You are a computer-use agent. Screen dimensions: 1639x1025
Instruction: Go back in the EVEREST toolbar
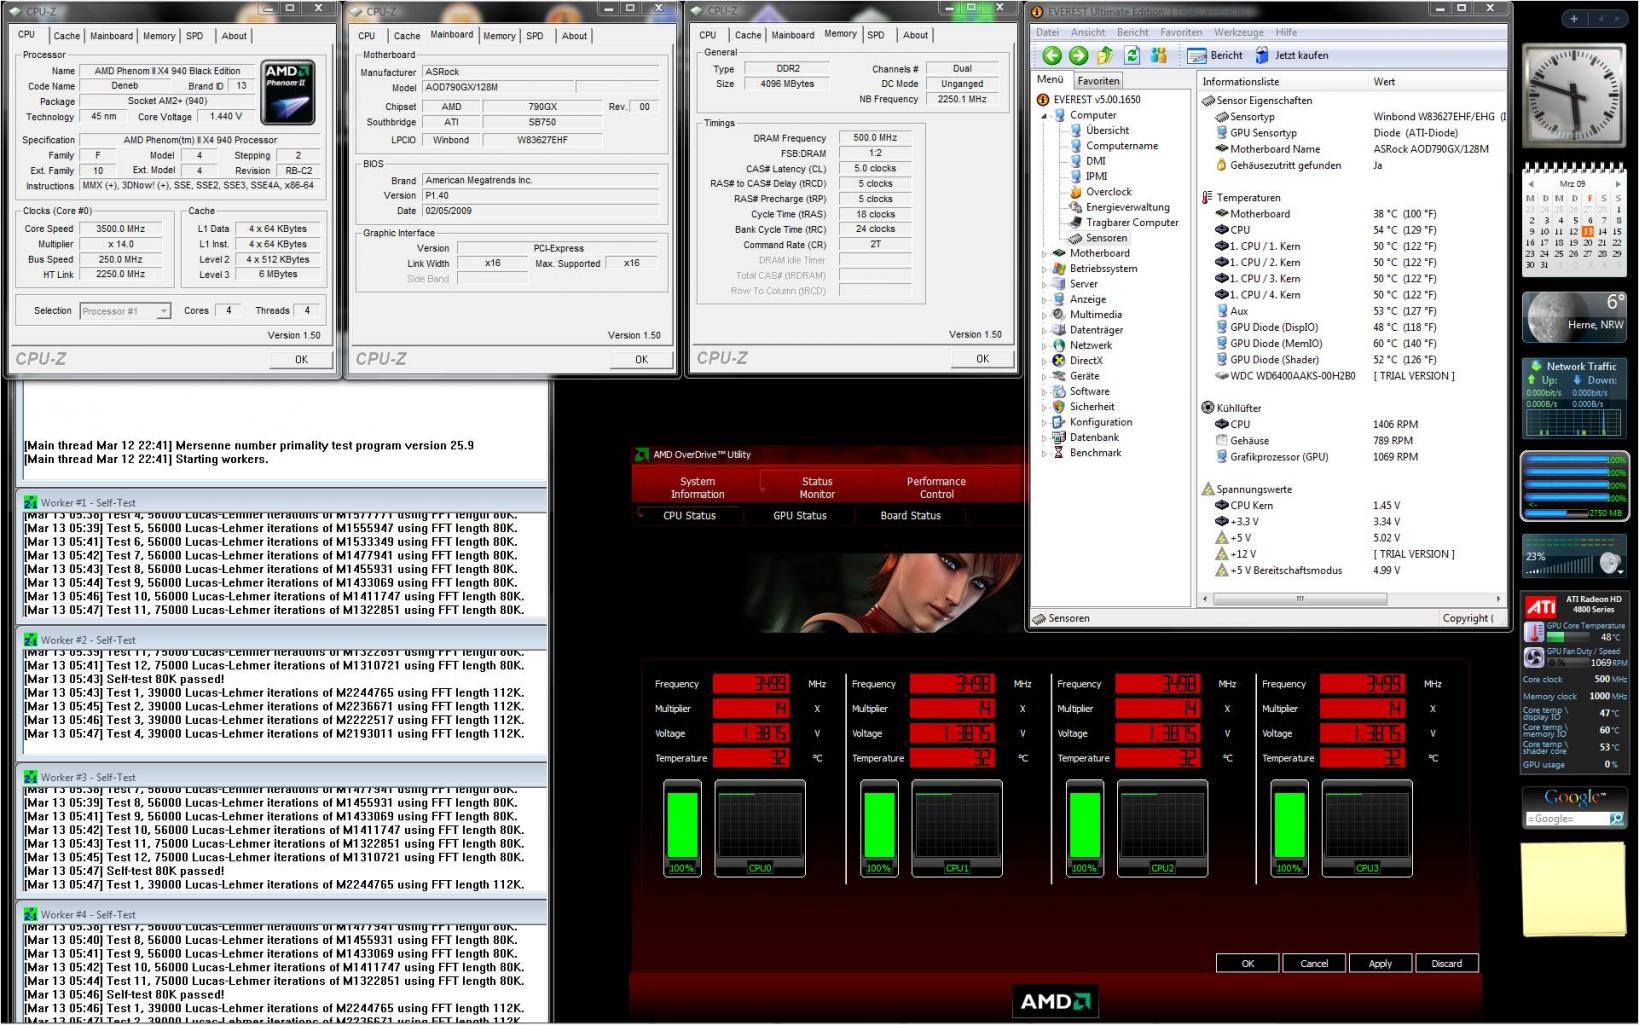(1051, 56)
